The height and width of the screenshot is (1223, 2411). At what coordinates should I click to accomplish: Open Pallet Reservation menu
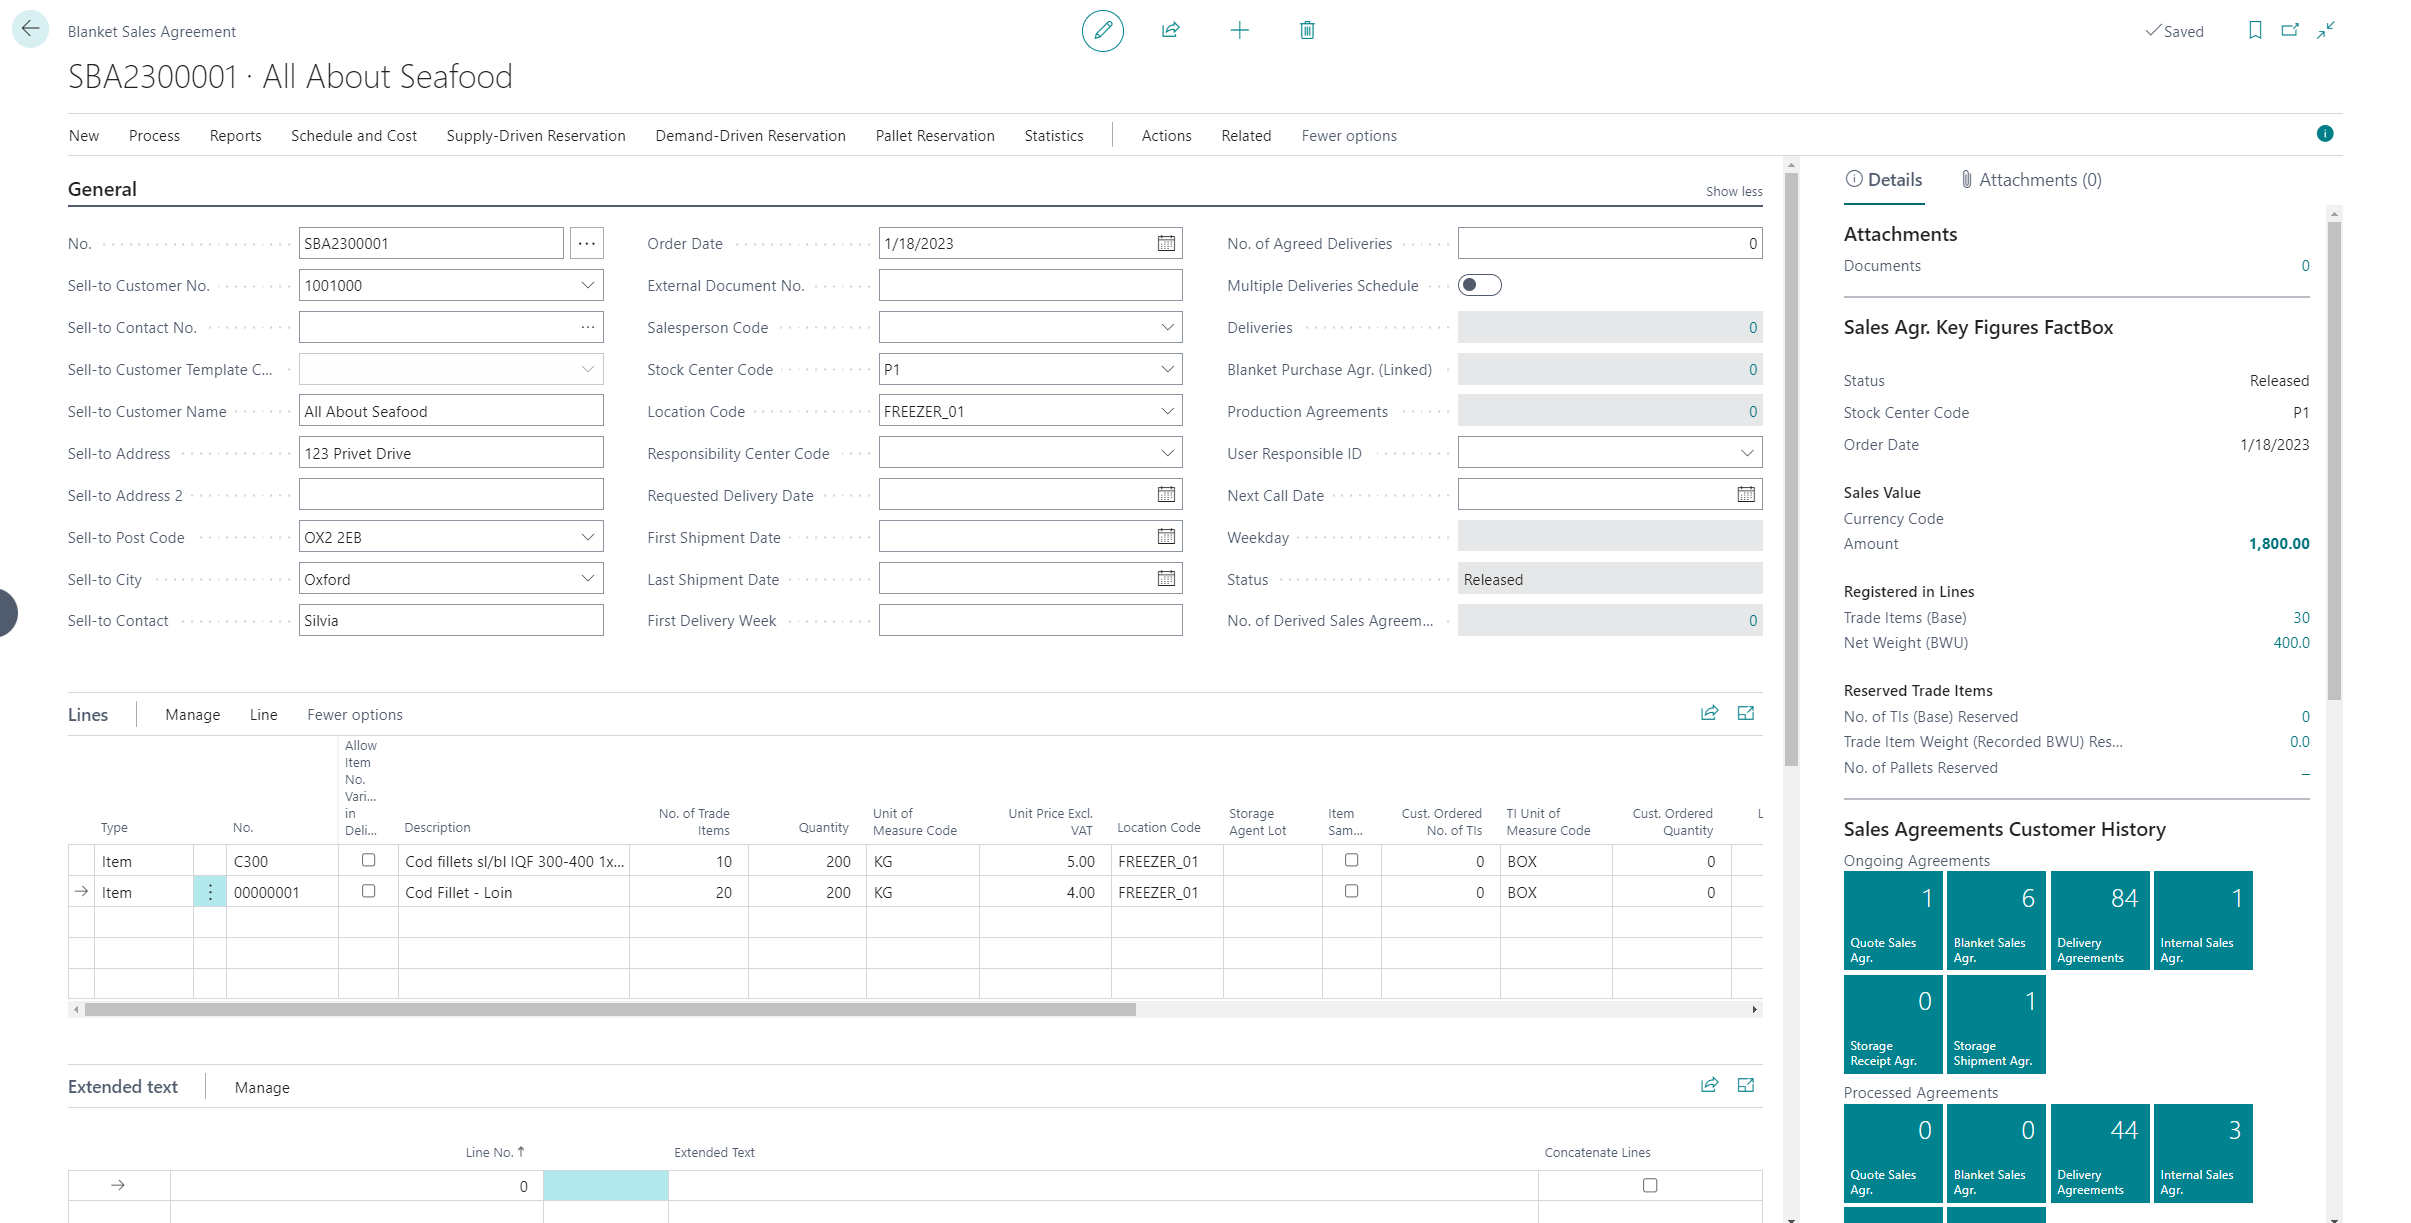tap(934, 136)
